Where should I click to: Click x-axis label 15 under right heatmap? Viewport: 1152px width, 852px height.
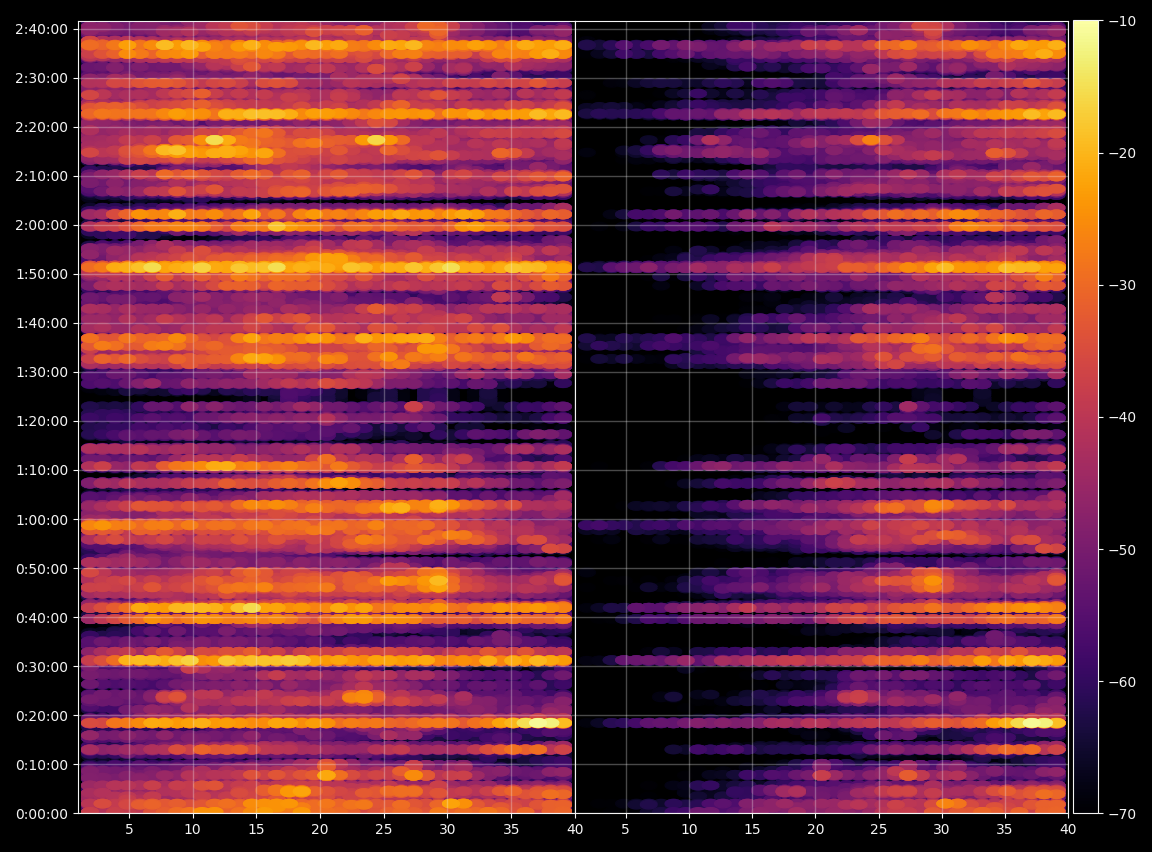click(752, 829)
